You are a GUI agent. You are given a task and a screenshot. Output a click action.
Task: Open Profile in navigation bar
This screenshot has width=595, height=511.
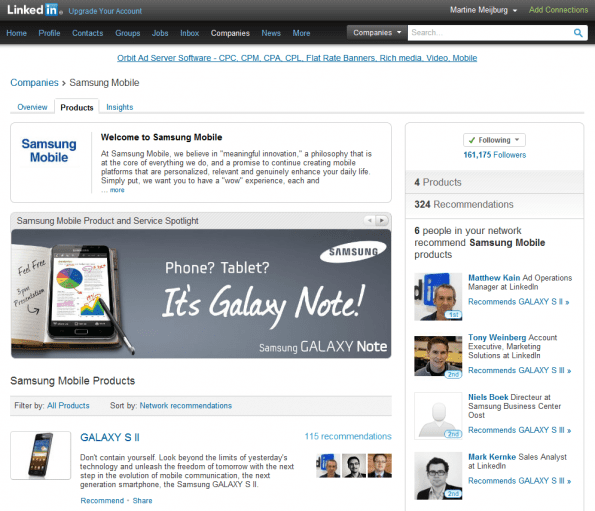[49, 33]
